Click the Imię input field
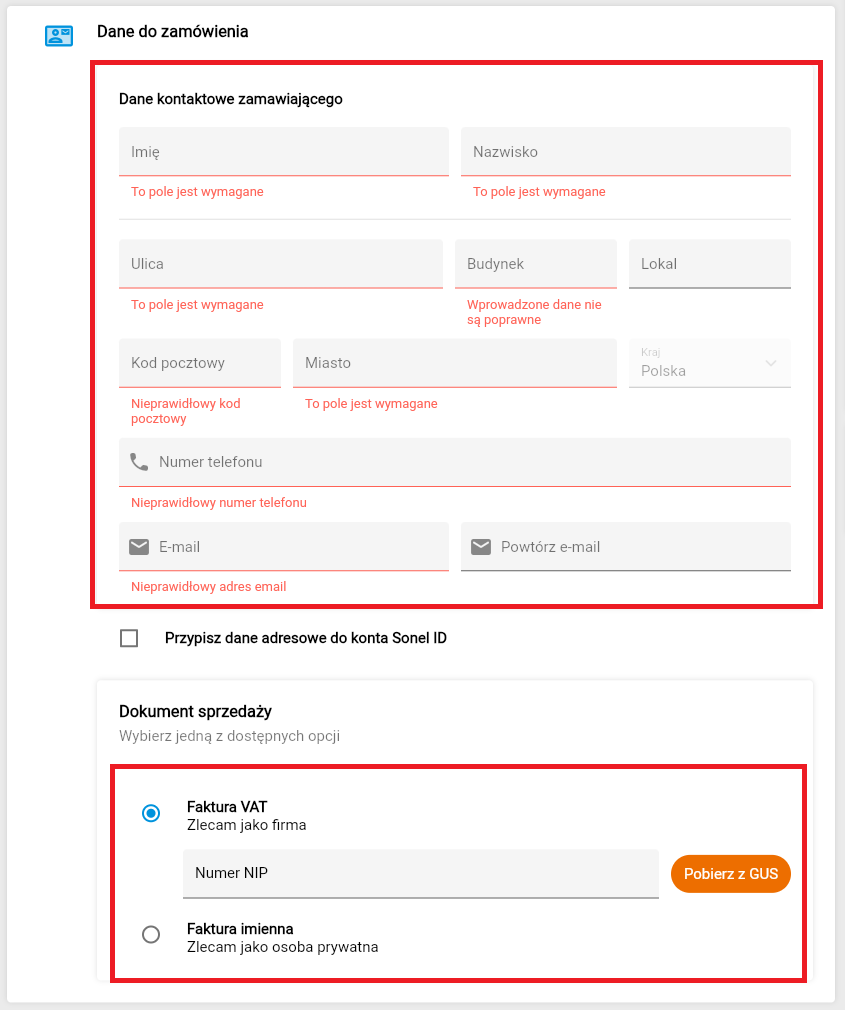 point(283,152)
